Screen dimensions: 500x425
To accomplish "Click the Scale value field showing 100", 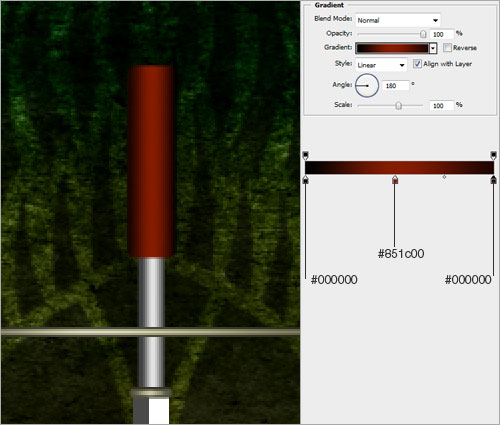I will 442,106.
